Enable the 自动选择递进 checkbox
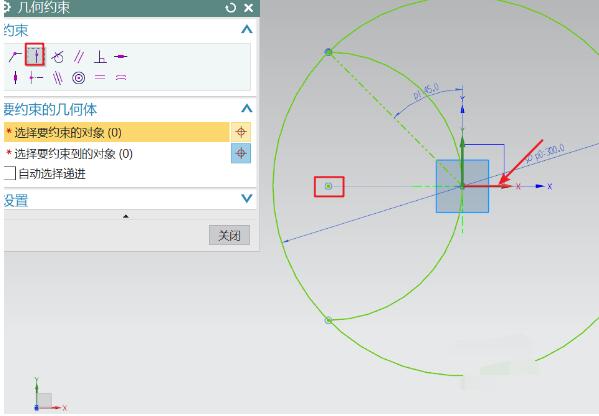This screenshot has width=599, height=416. (x=9, y=173)
